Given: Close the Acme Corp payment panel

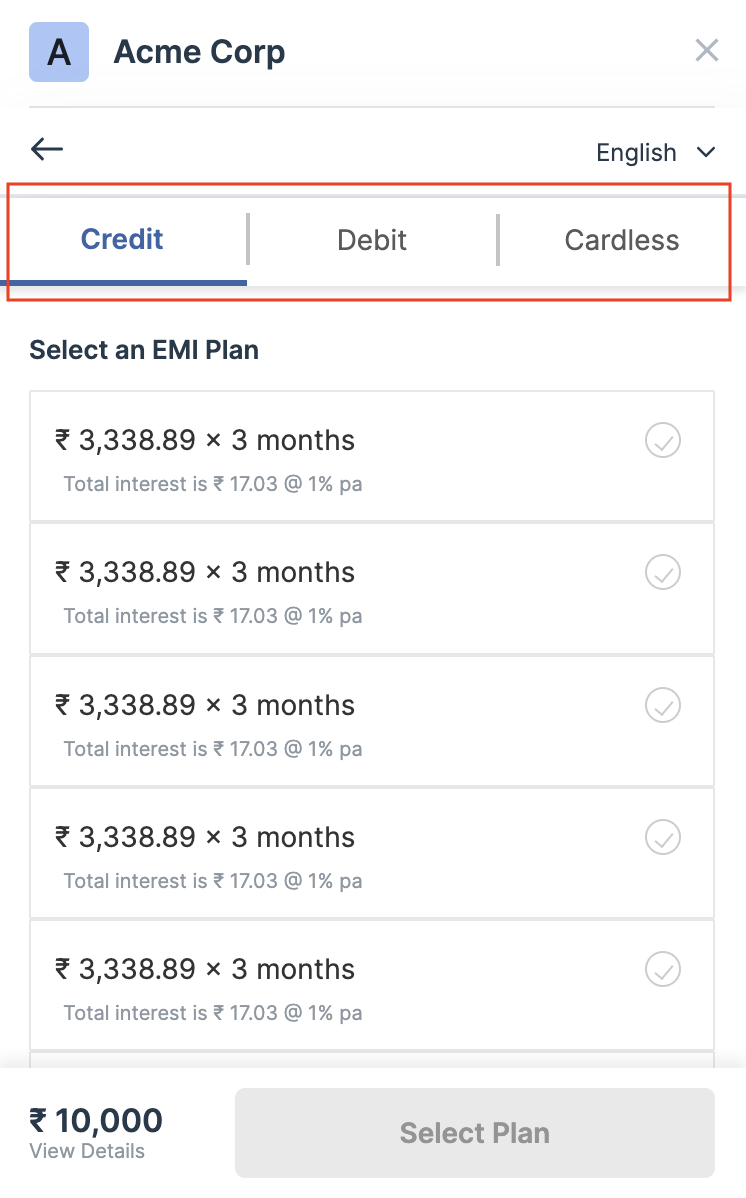Looking at the screenshot, I should (707, 50).
